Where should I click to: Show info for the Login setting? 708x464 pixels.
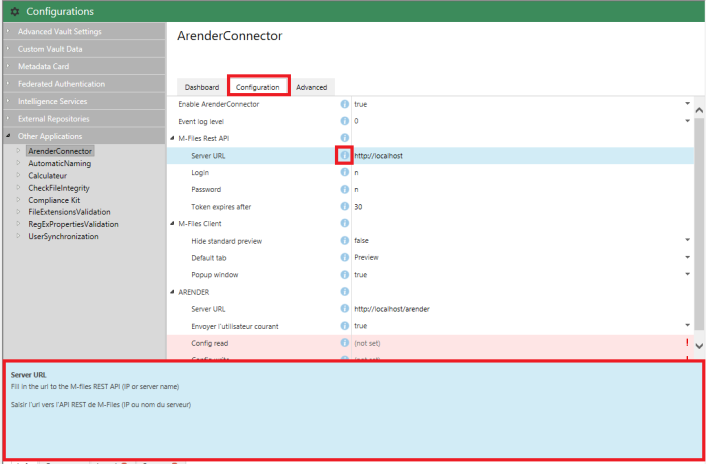tap(345, 172)
